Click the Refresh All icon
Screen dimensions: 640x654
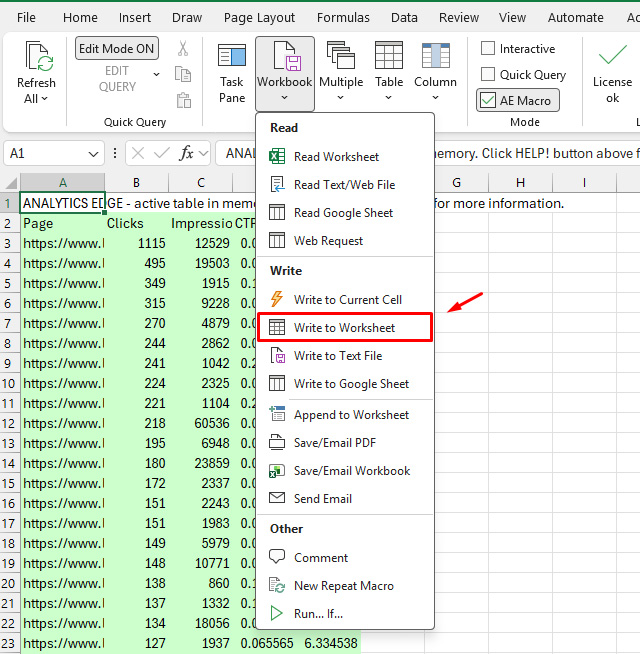[39, 56]
